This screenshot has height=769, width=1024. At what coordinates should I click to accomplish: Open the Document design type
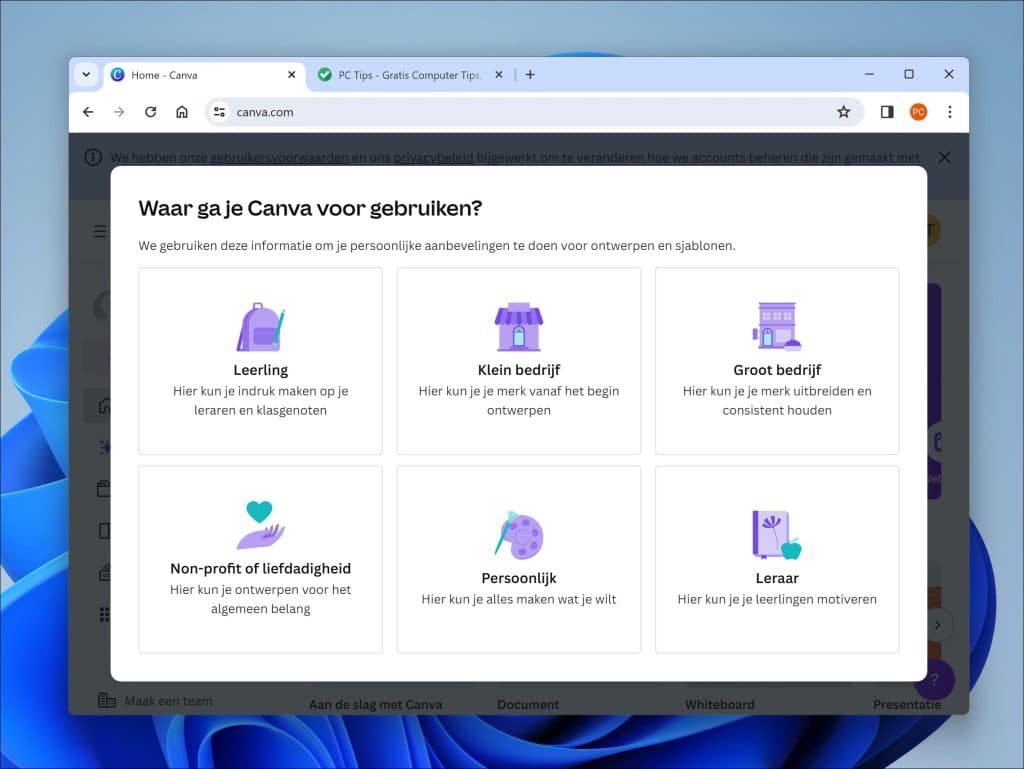528,704
